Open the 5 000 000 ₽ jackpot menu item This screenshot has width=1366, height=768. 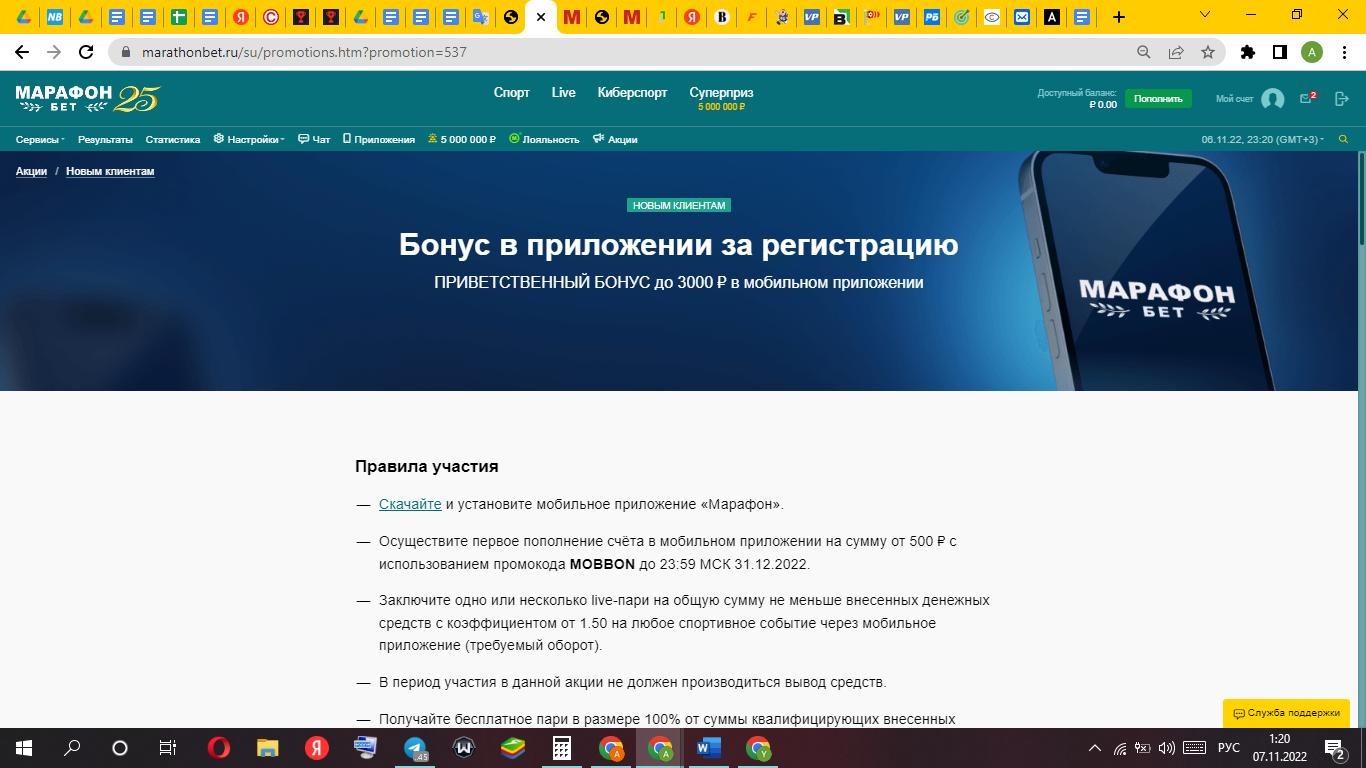tap(462, 140)
